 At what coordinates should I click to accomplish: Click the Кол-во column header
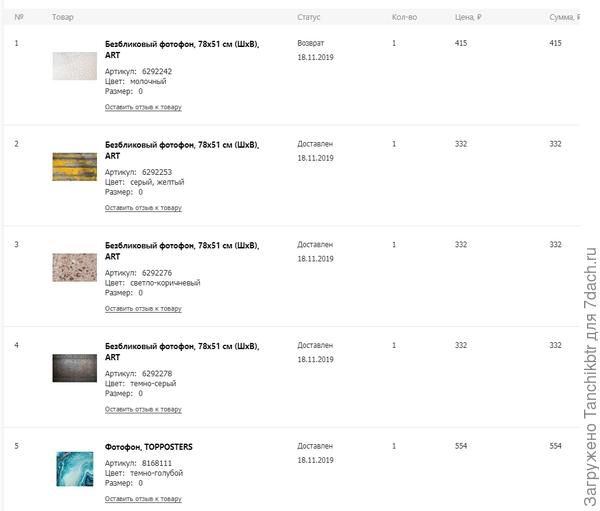[404, 17]
